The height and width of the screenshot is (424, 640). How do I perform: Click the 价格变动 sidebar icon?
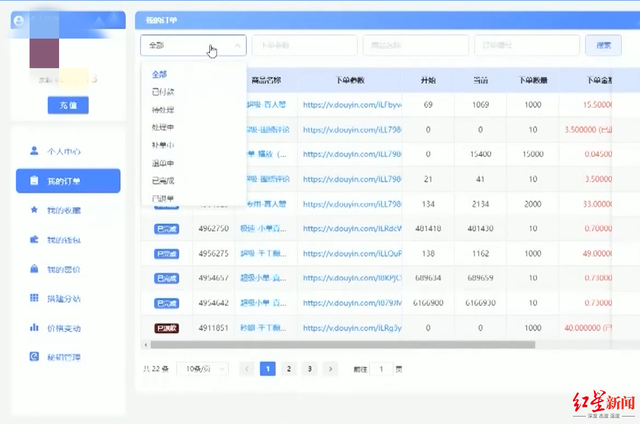pos(33,327)
